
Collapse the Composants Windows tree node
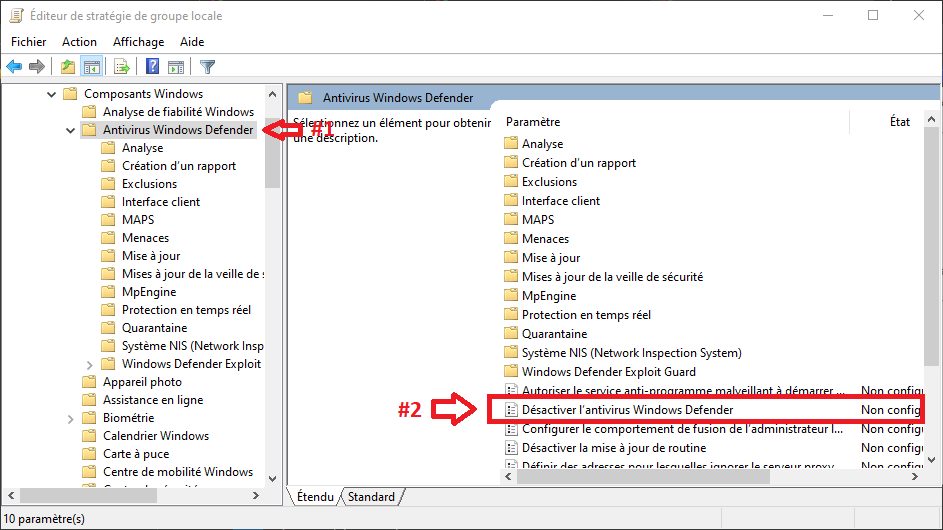[52, 94]
